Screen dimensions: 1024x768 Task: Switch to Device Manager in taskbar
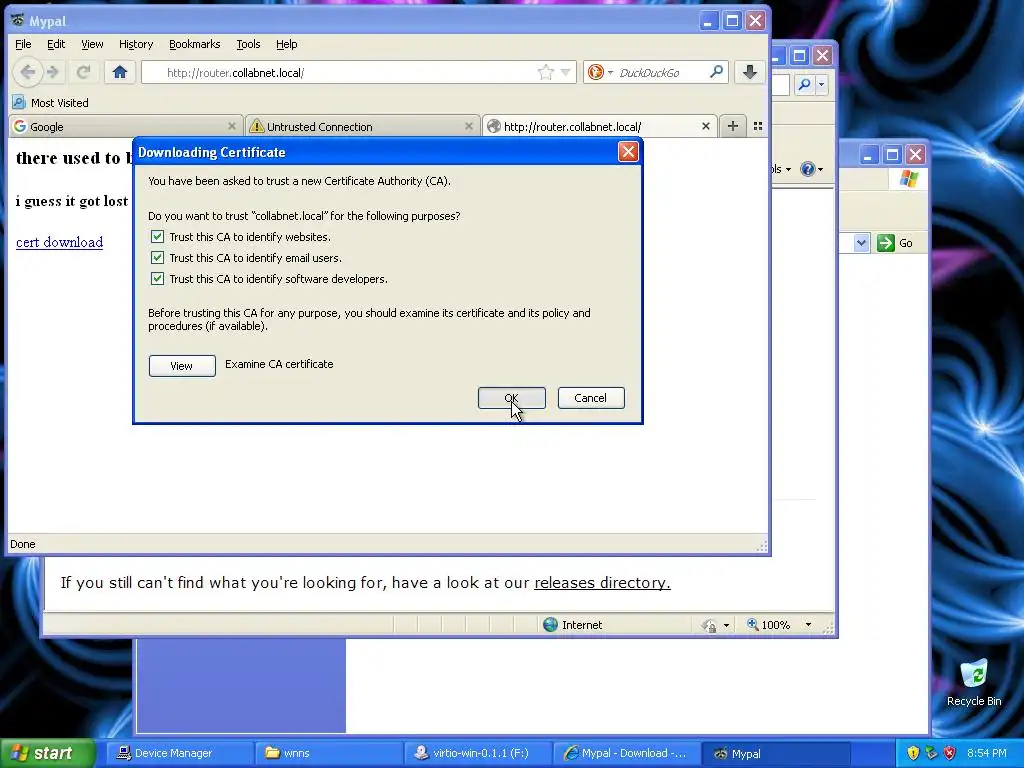[x=178, y=753]
